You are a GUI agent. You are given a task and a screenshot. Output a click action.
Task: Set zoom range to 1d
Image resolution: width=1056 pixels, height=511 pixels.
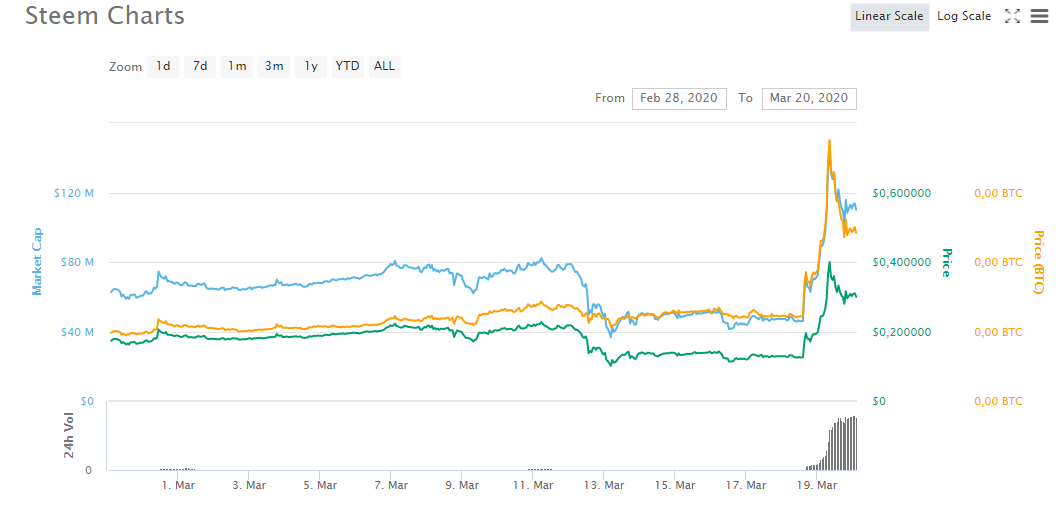click(162, 66)
